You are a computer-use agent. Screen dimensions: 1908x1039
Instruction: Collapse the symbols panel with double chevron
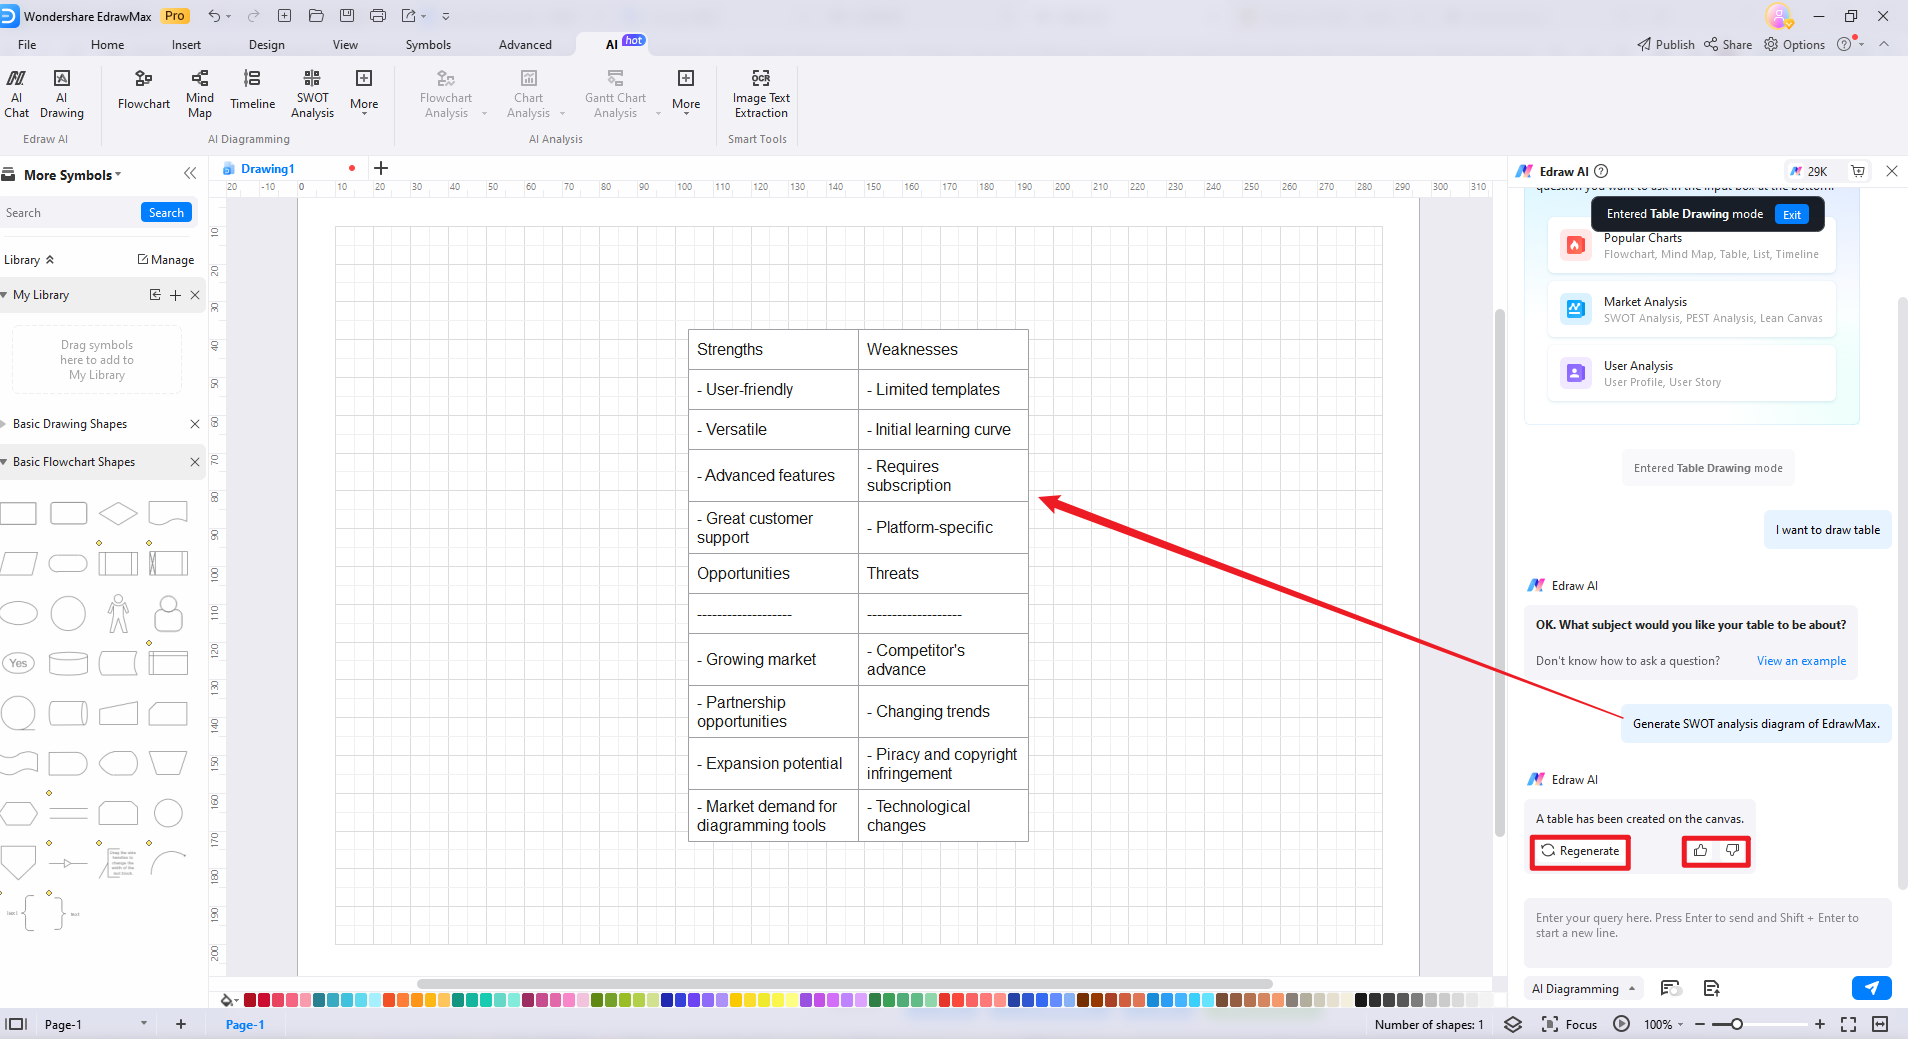(190, 174)
